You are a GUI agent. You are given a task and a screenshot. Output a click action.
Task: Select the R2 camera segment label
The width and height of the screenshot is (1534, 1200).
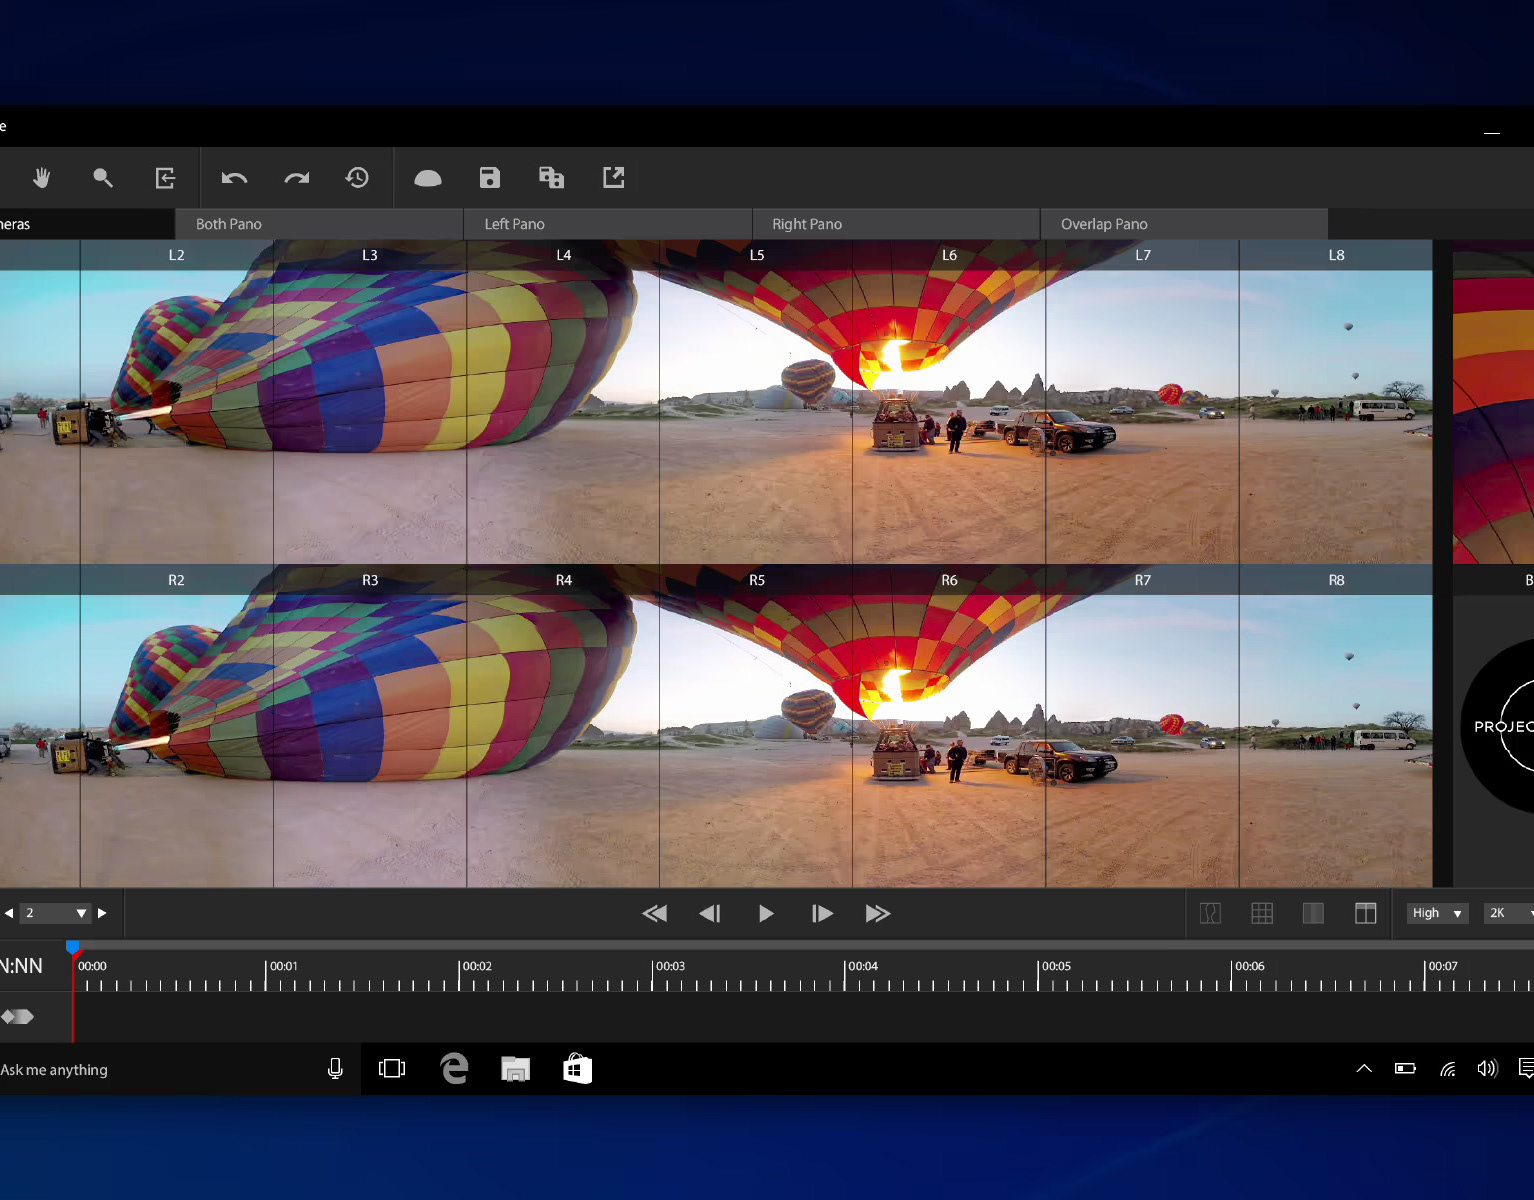pyautogui.click(x=176, y=580)
